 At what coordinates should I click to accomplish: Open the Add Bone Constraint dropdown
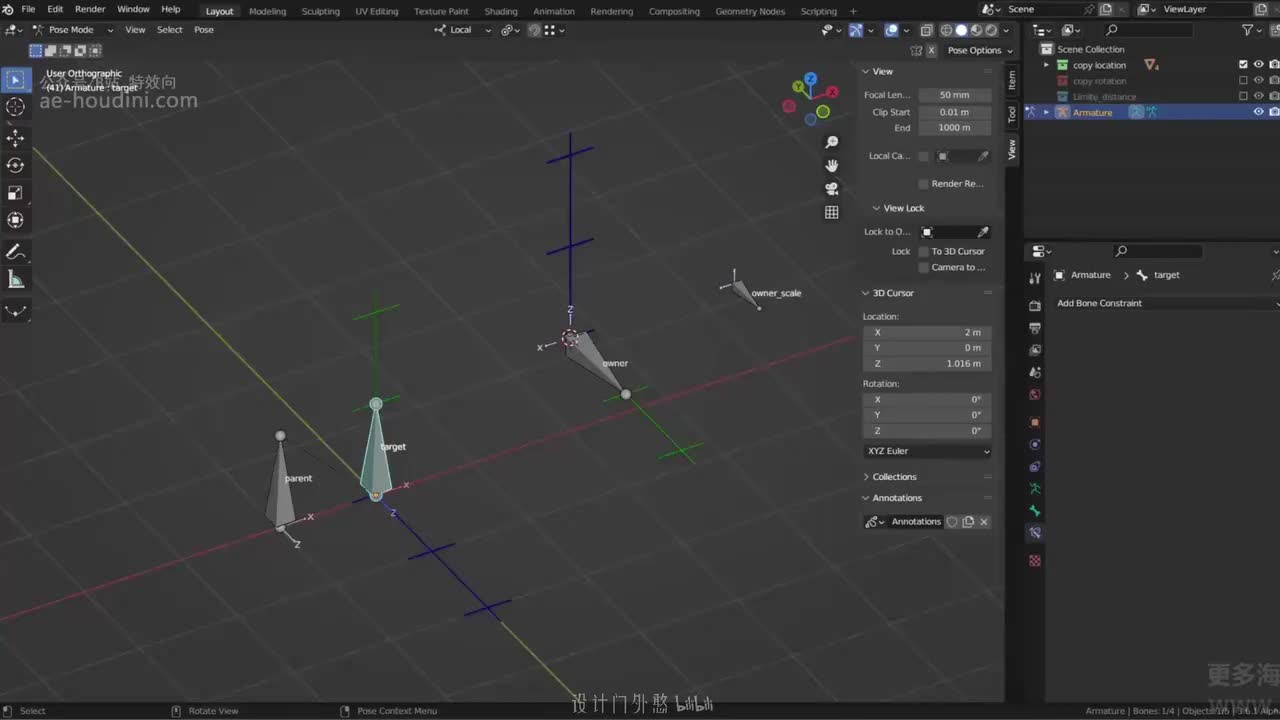[x=1165, y=303]
